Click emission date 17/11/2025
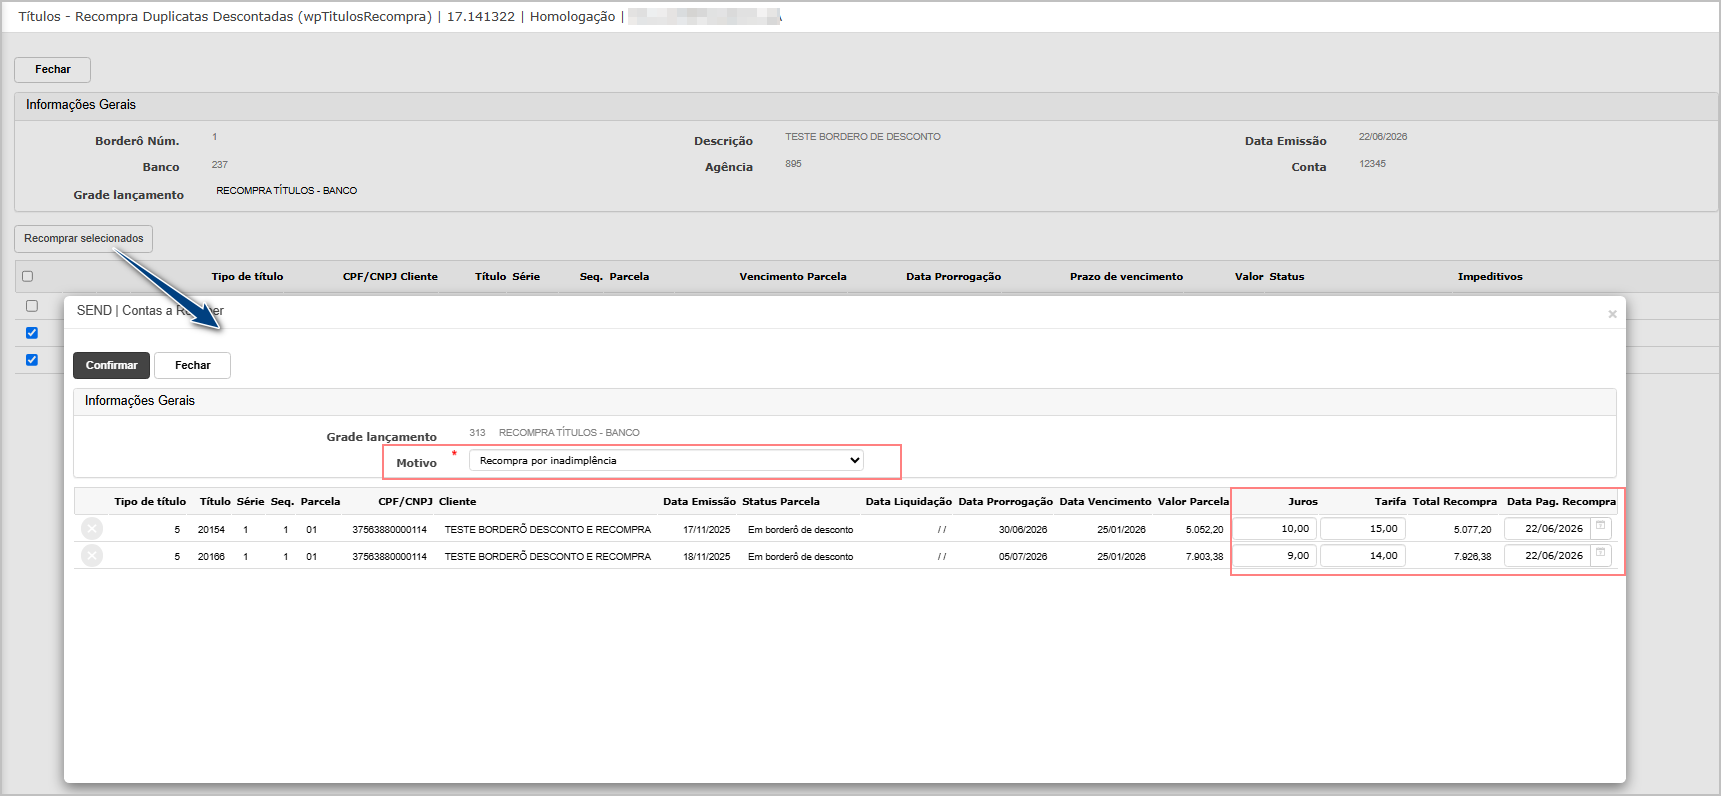 [x=706, y=530]
